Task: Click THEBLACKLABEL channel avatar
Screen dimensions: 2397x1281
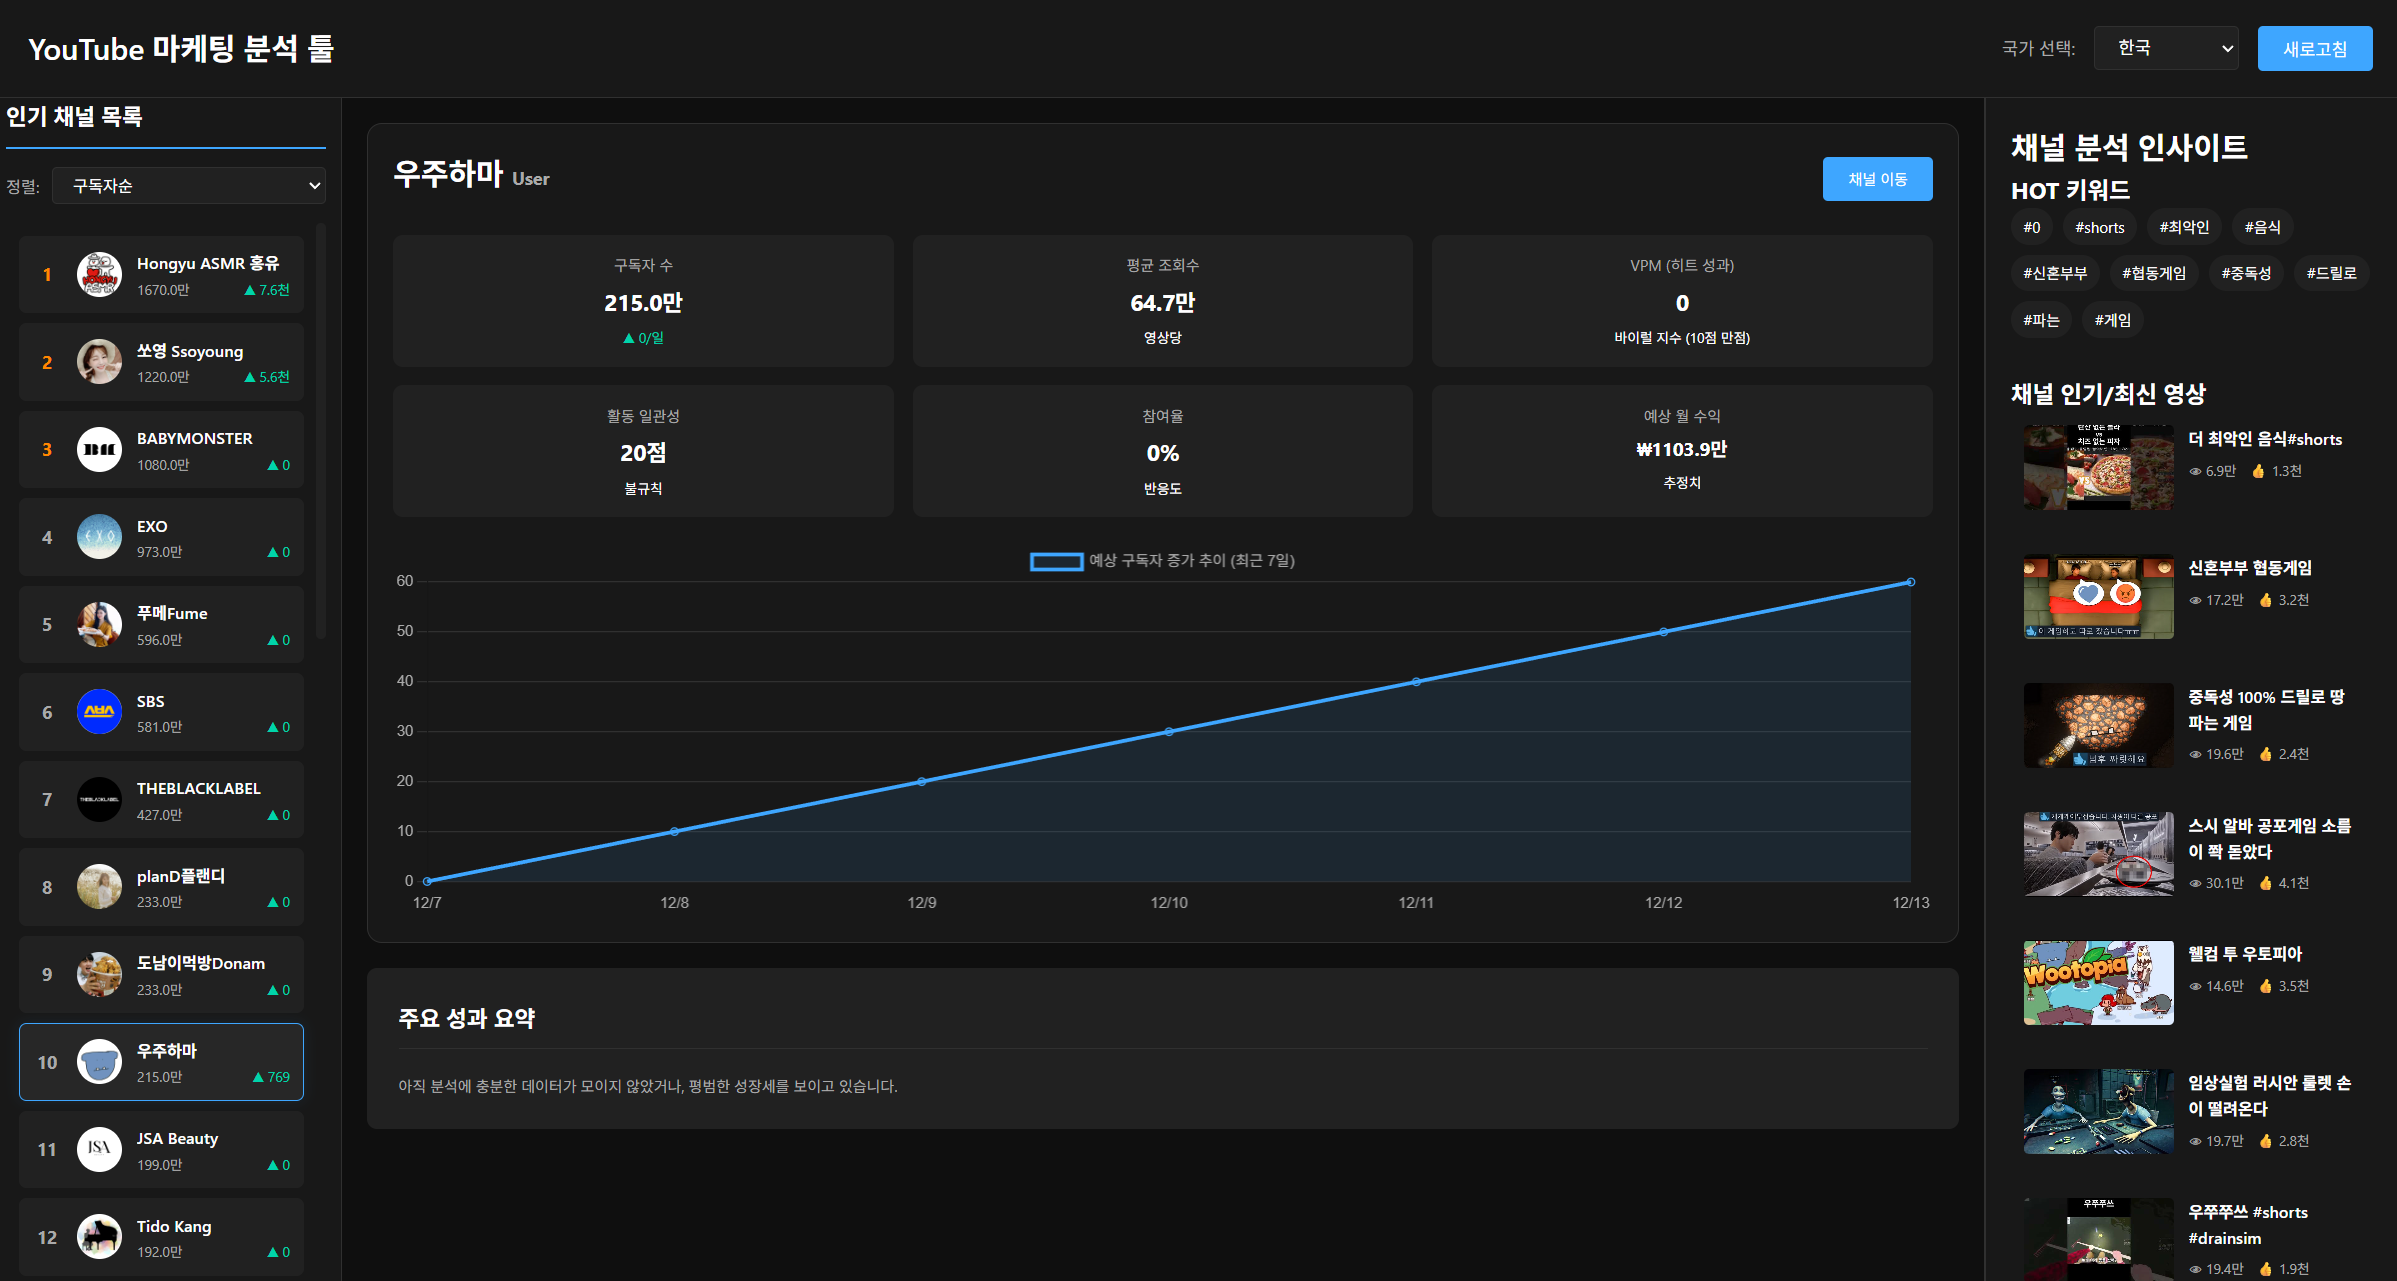Action: coord(99,800)
